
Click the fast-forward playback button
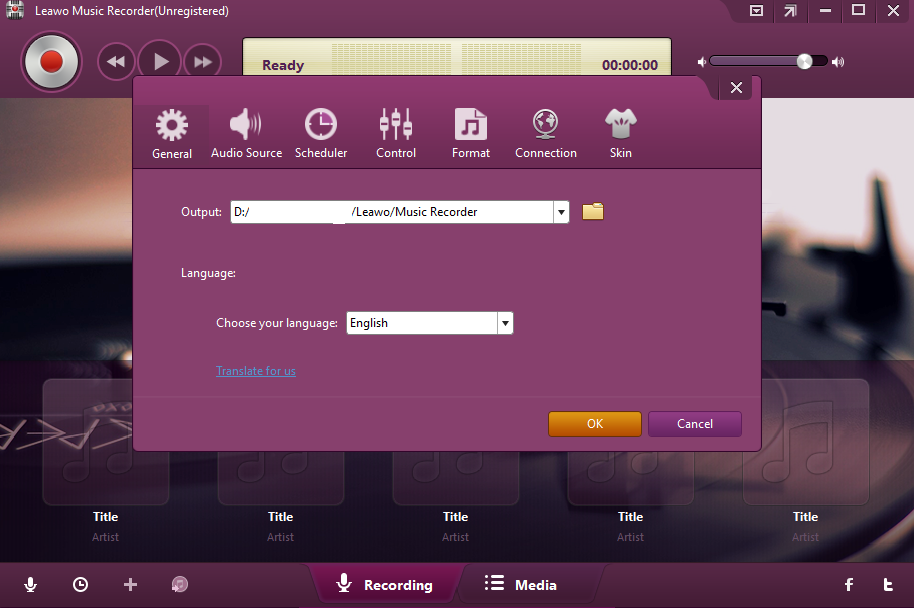[202, 61]
